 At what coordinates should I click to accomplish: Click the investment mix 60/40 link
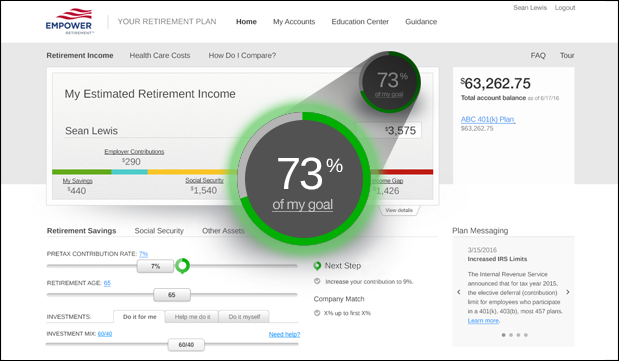(105, 334)
